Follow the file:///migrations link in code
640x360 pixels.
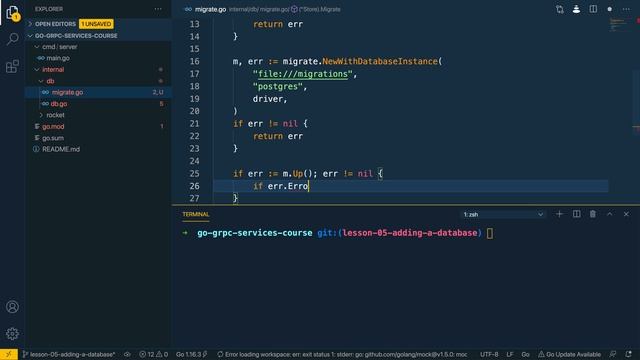(x=302, y=74)
